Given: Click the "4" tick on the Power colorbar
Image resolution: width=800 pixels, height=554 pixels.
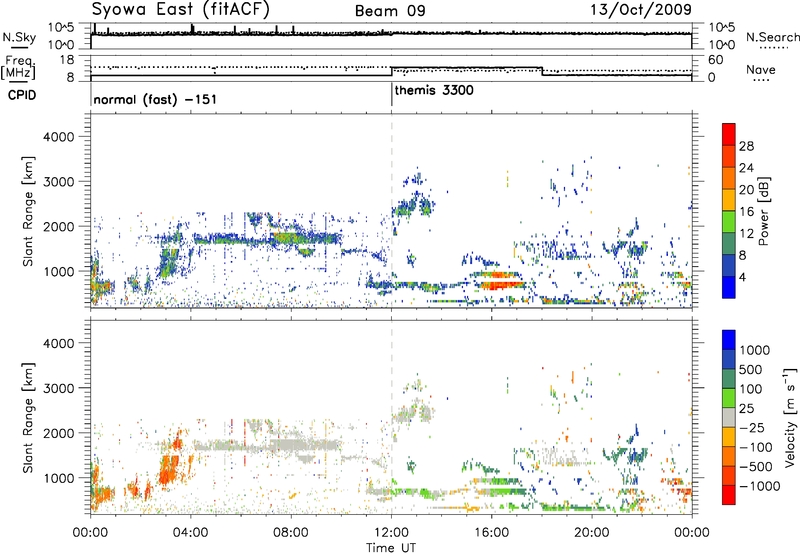Looking at the screenshot, I should 743,278.
